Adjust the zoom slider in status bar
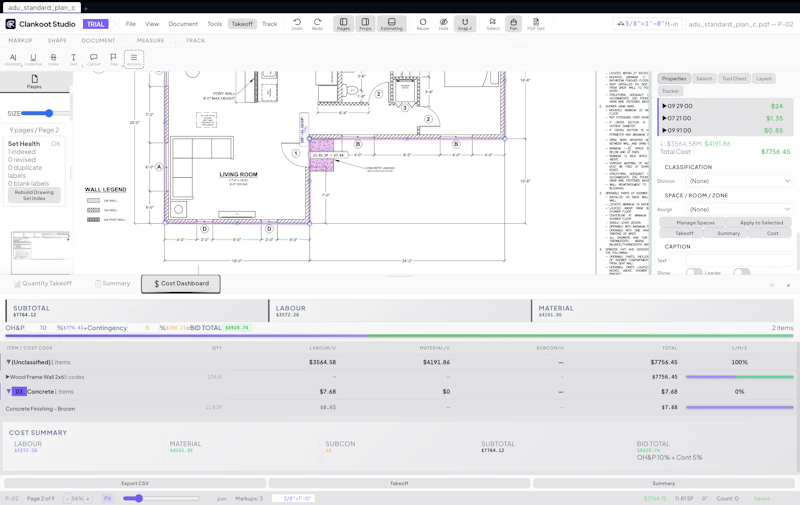The height and width of the screenshot is (505, 800). pos(161,498)
